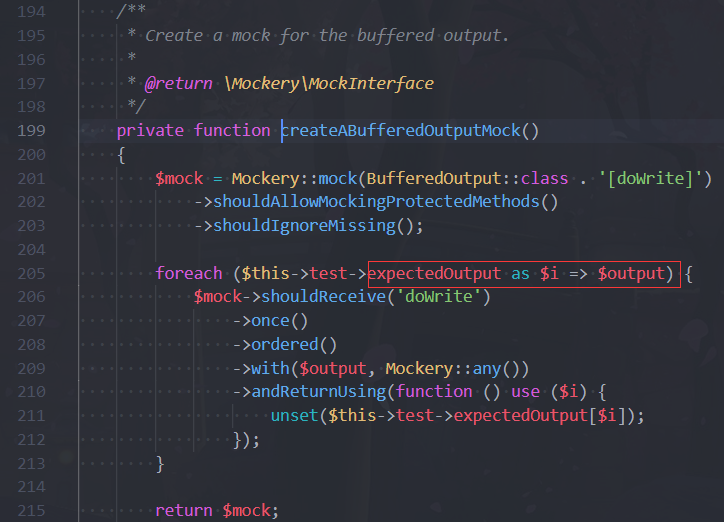Click the docblock opener '/**' on line 194
Image resolution: width=724 pixels, height=522 pixels.
click(131, 11)
